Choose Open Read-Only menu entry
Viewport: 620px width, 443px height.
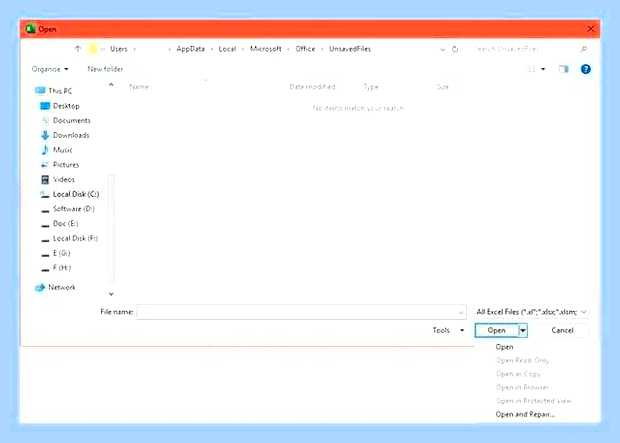tap(522, 360)
